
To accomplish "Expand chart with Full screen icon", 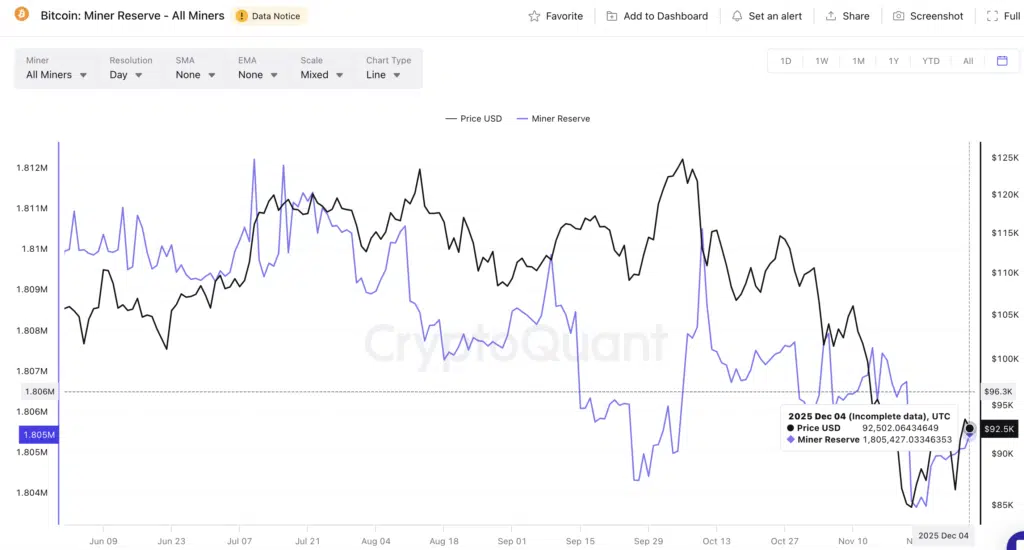I will pyautogui.click(x=991, y=16).
